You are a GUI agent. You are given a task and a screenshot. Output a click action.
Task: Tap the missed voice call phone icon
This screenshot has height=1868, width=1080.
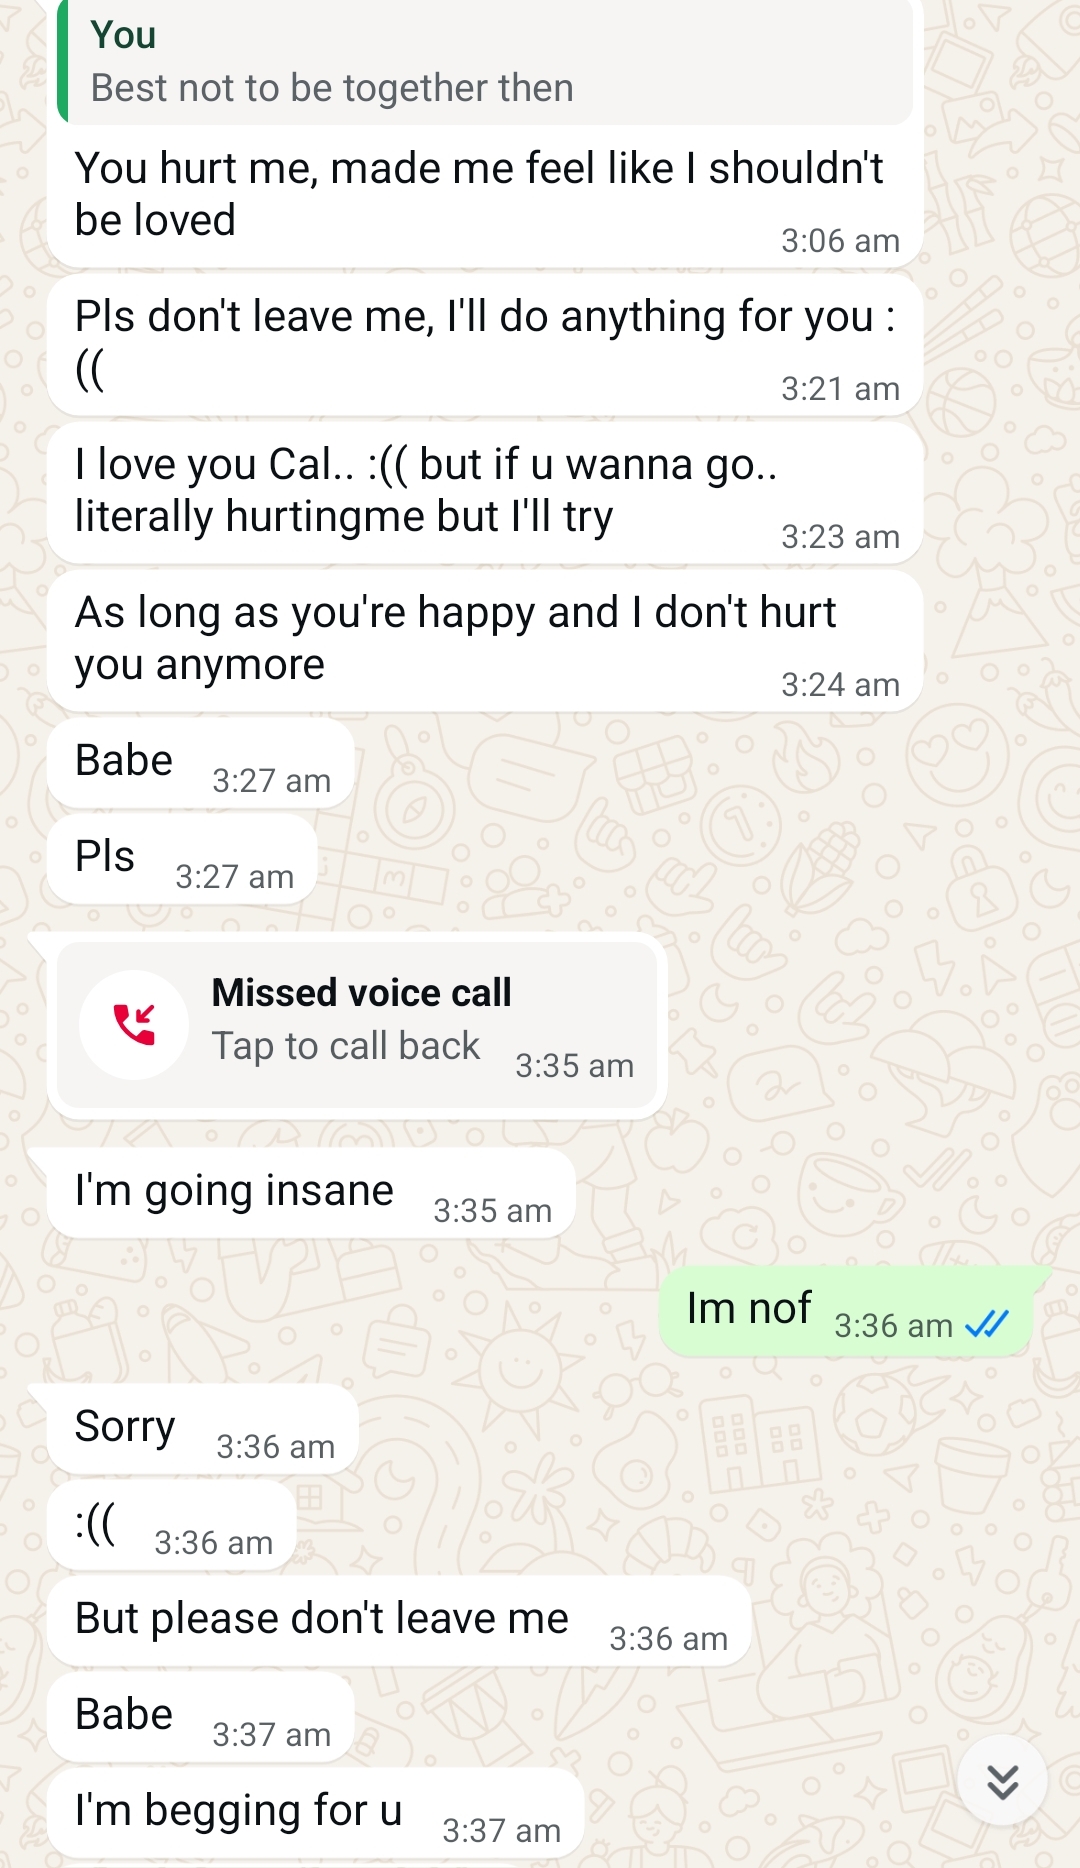click(x=134, y=1024)
